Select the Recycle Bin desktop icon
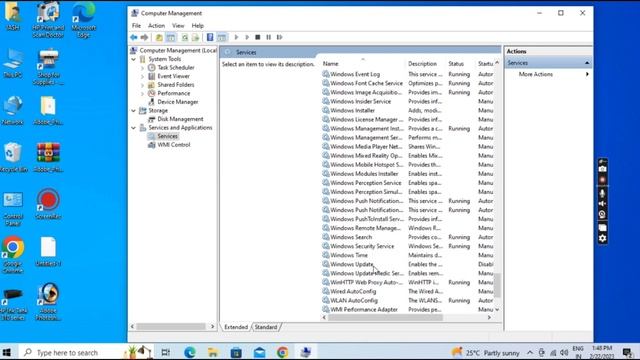The height and width of the screenshot is (360, 640). pos(13,157)
